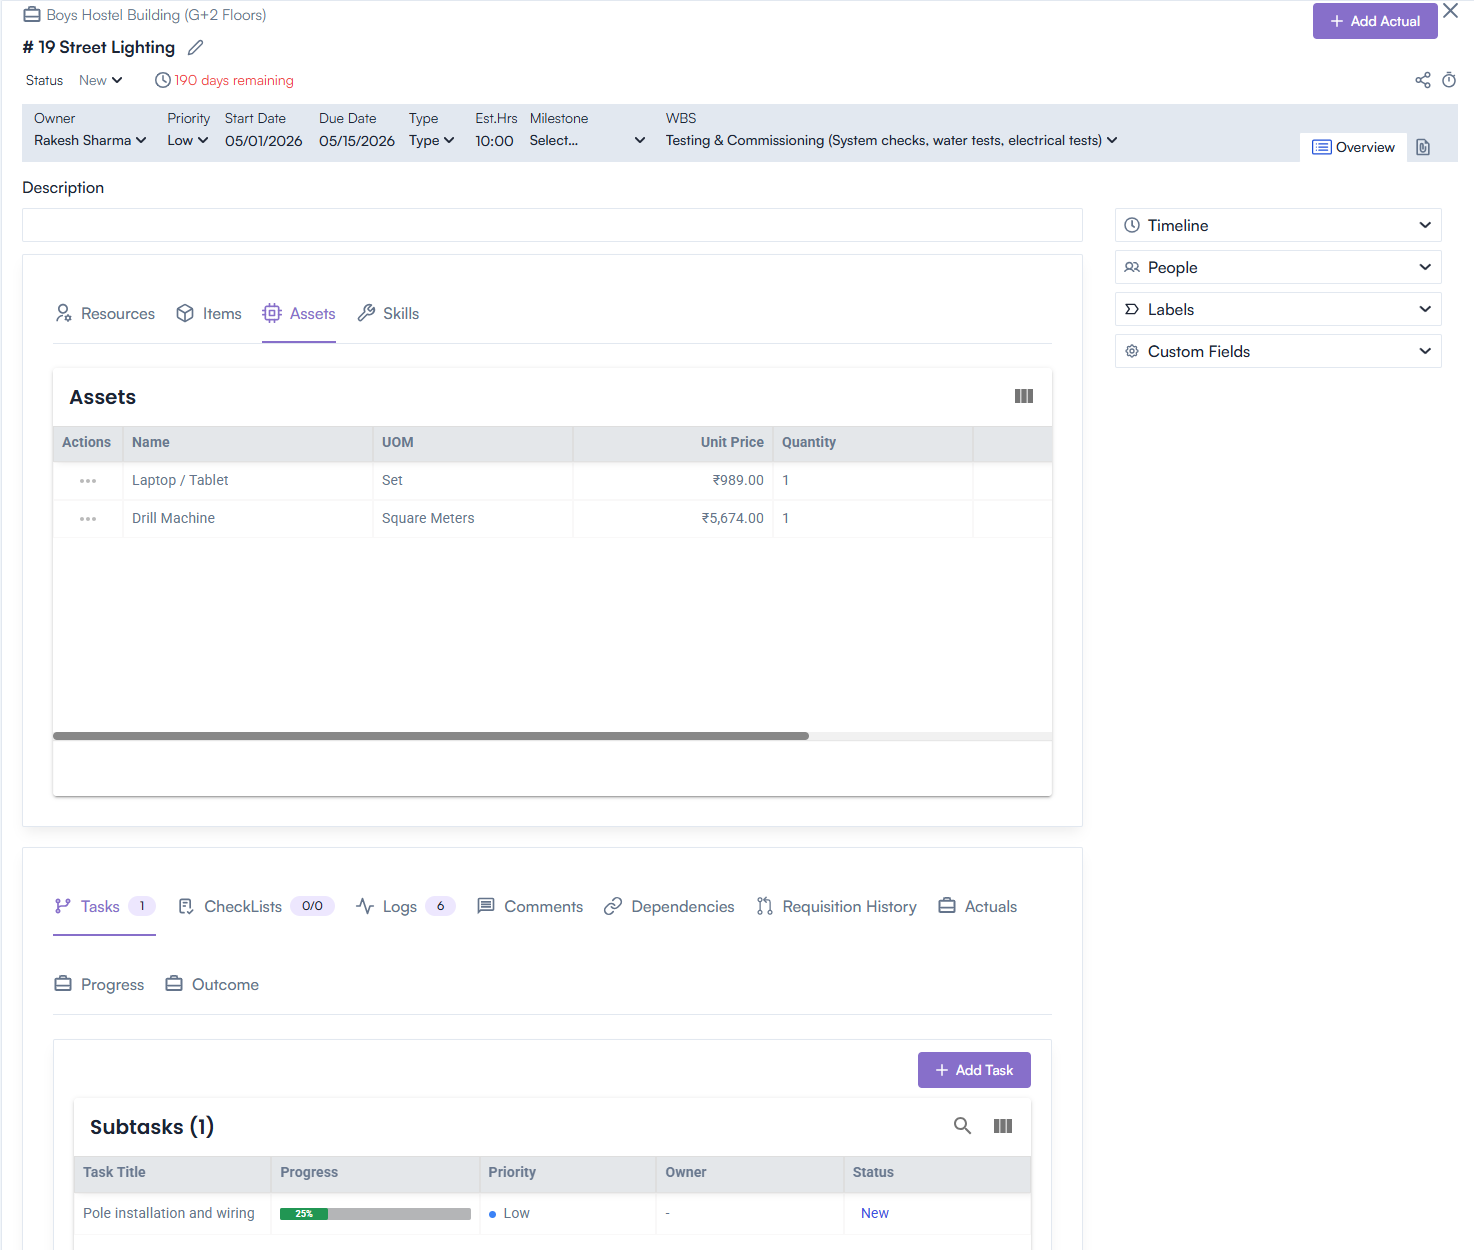Open column chooser icon in Assets table

point(1023,396)
